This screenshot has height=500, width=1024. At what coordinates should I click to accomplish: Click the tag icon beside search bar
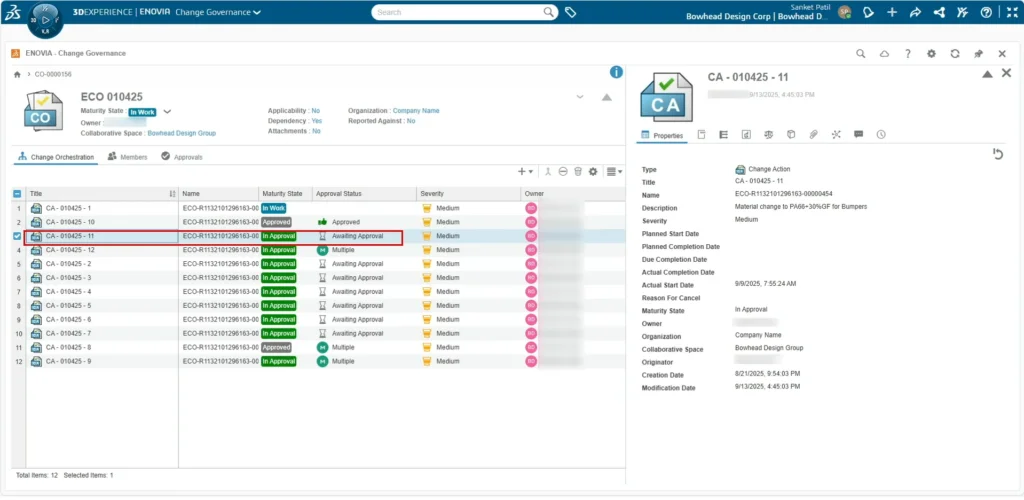pos(570,12)
